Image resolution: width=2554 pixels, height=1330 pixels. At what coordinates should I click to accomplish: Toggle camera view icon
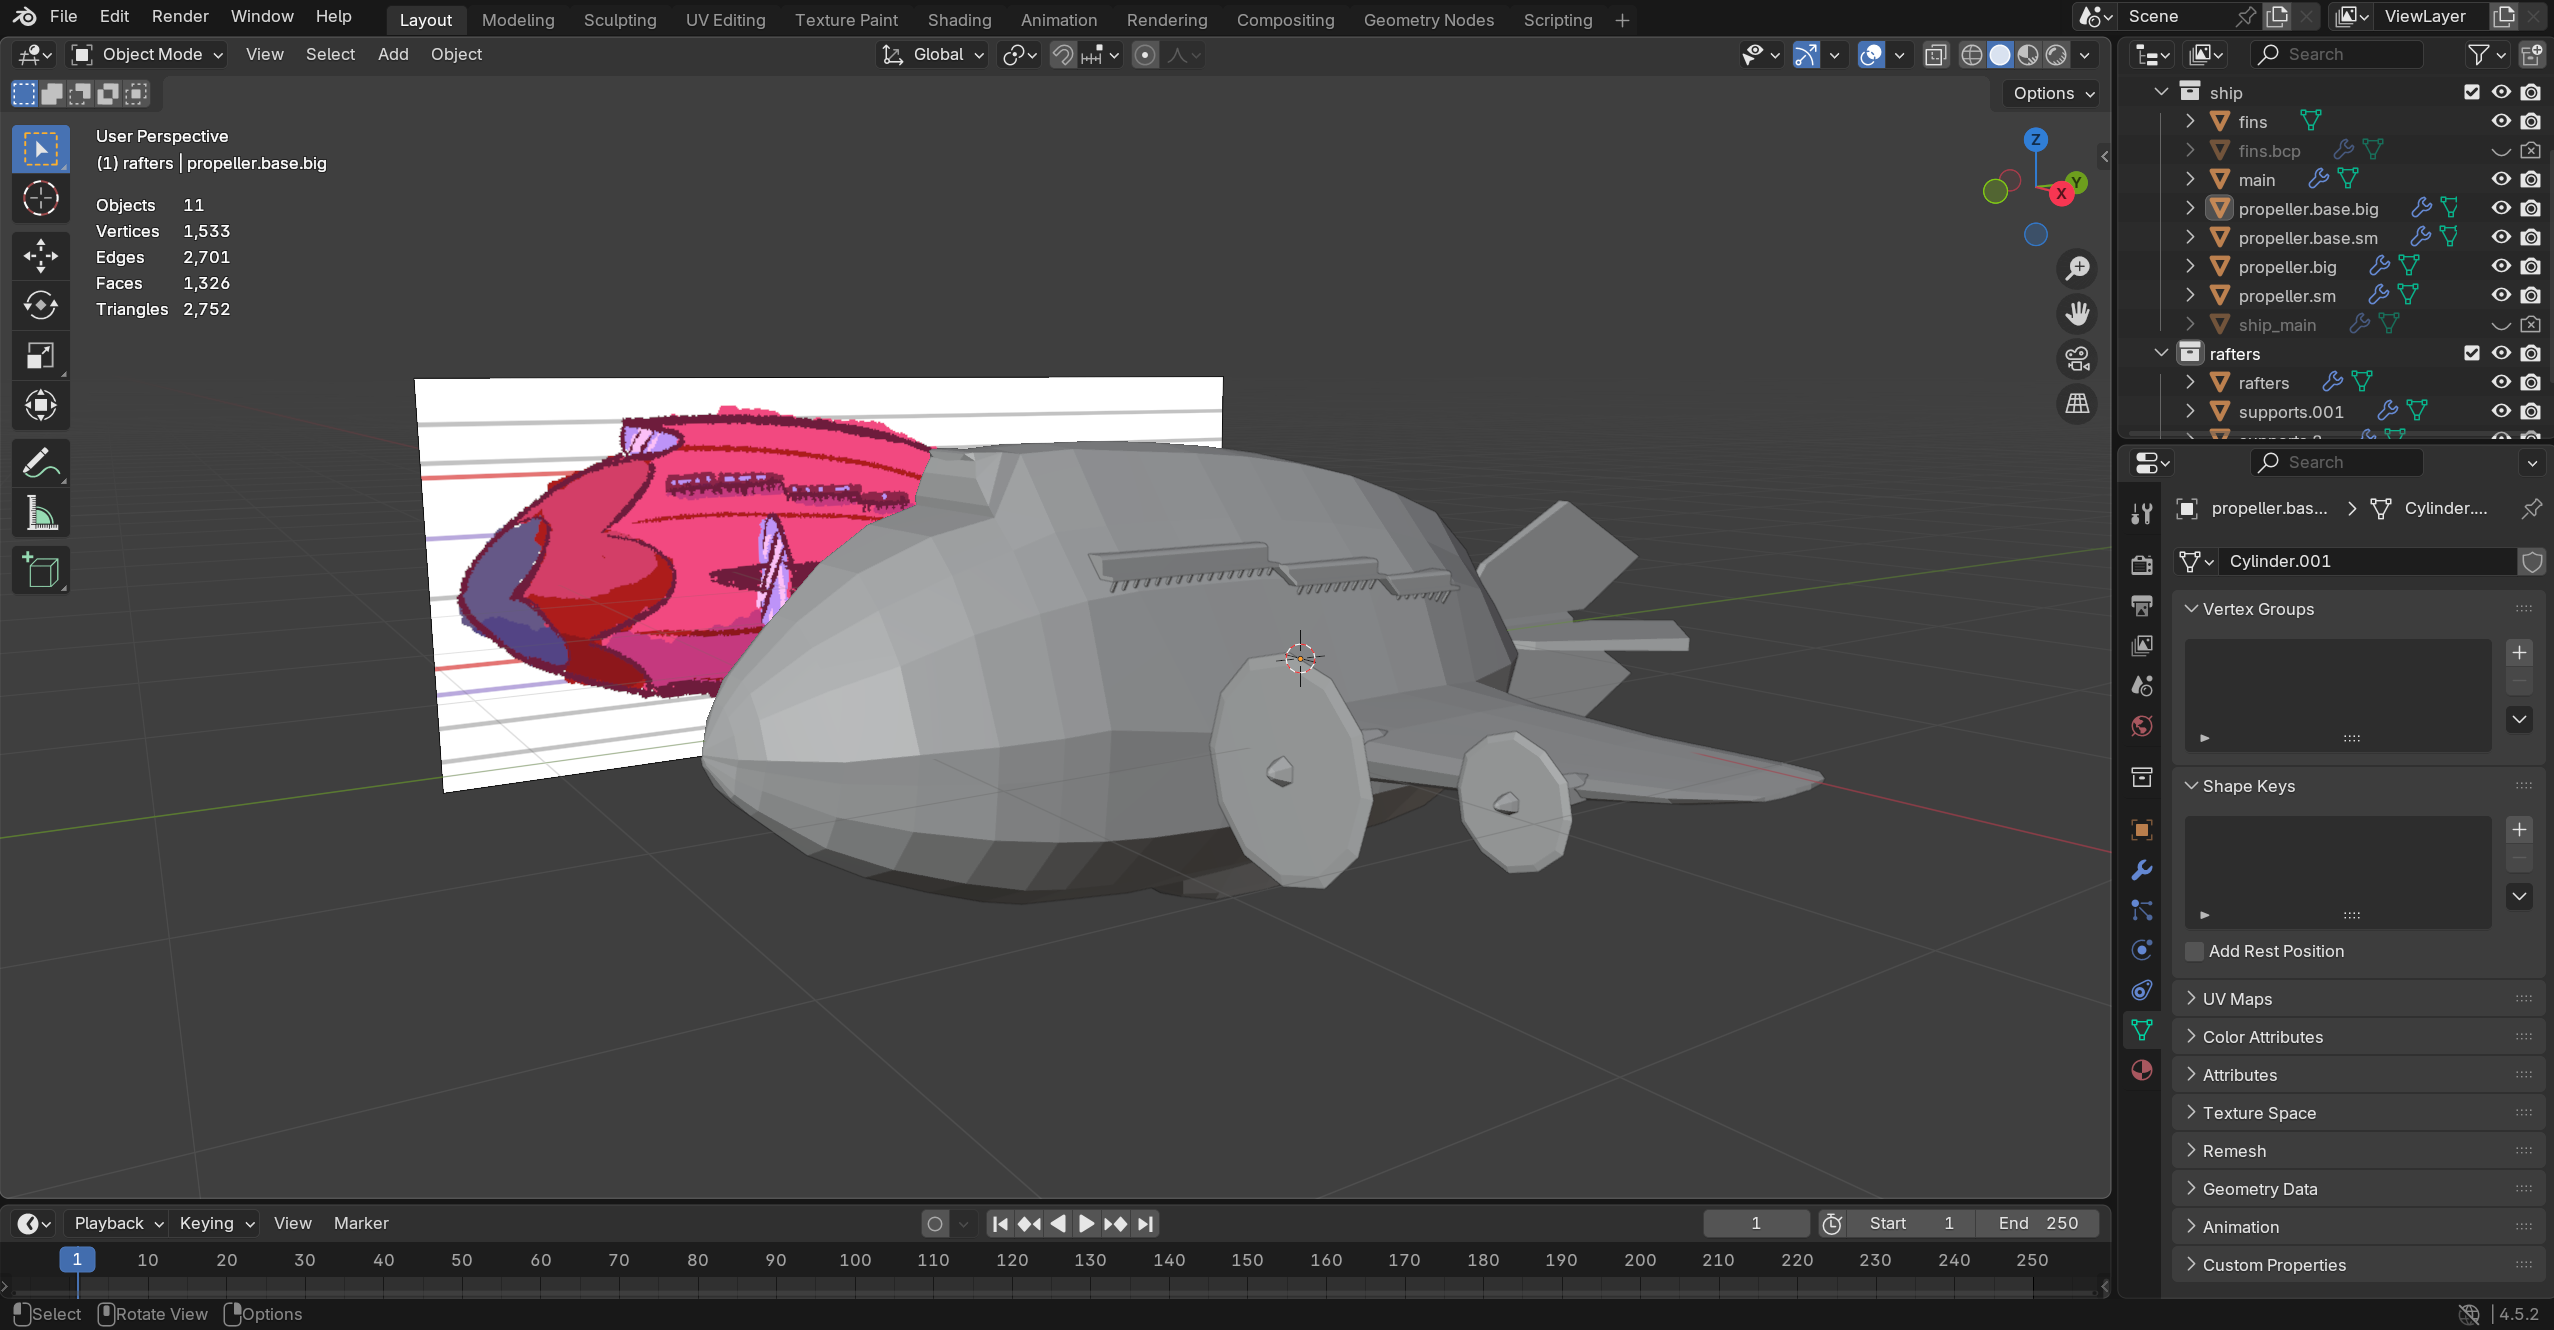[2077, 358]
